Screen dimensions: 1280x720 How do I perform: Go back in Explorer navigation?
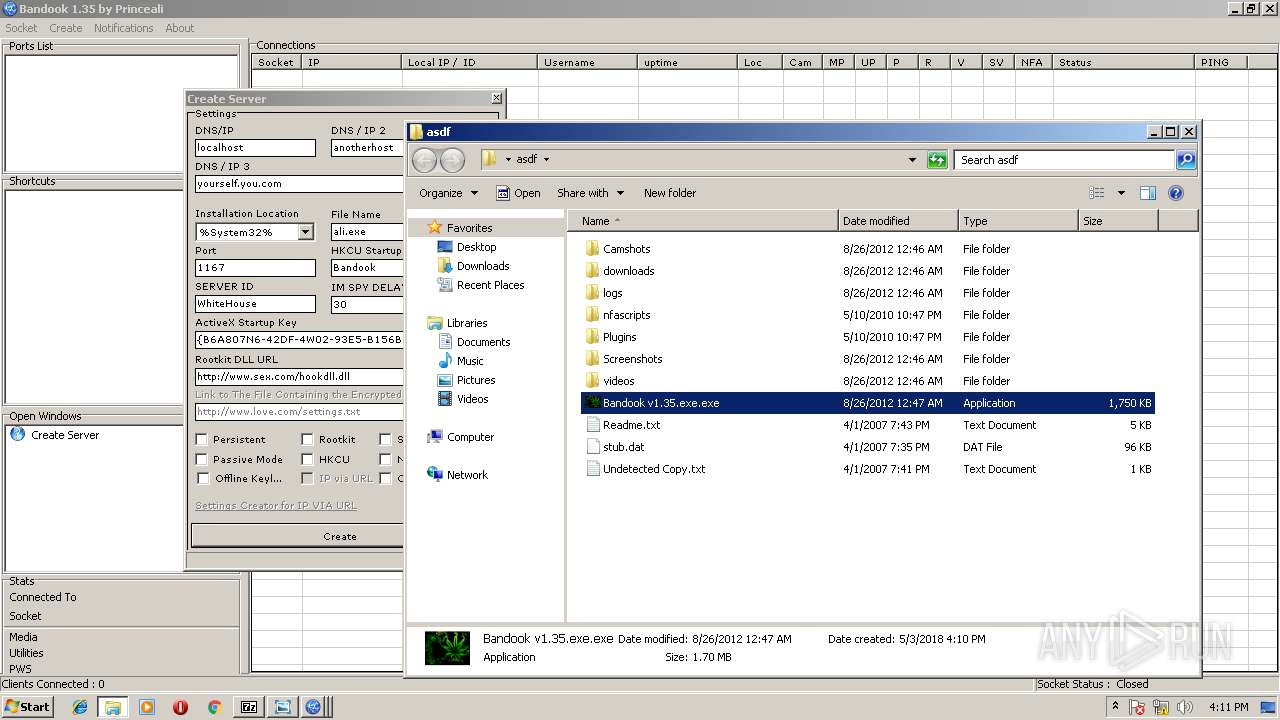click(424, 160)
